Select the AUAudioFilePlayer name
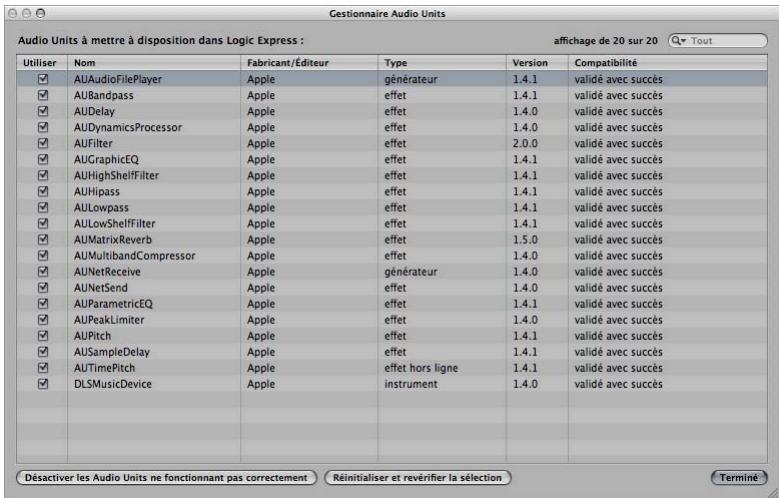Image resolution: width=779 pixels, height=498 pixels. pos(118,79)
